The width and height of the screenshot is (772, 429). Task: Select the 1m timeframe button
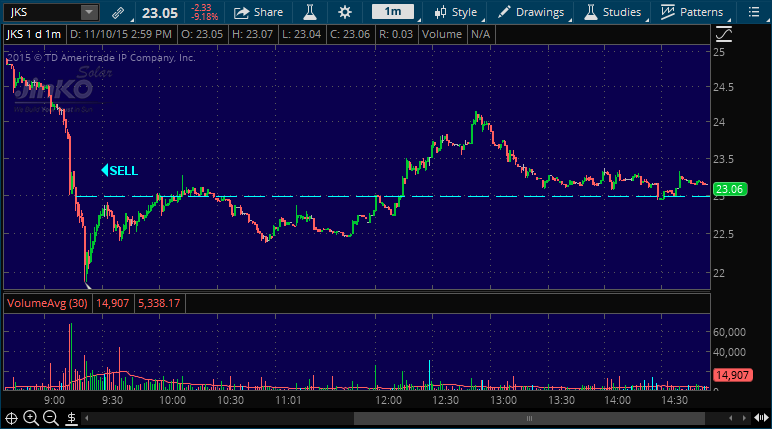point(392,12)
